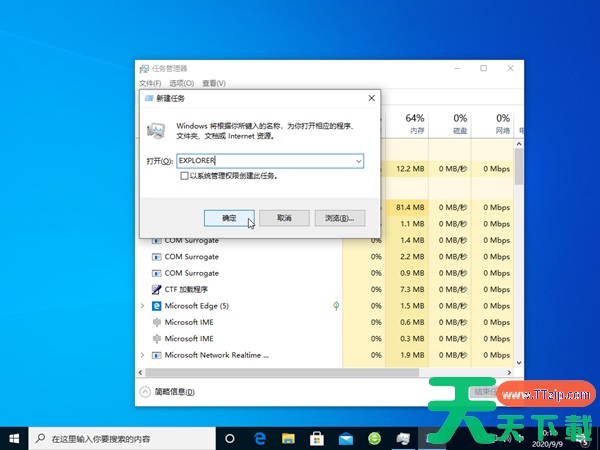
Task: Open the Edge browser from taskbar
Action: (258, 438)
